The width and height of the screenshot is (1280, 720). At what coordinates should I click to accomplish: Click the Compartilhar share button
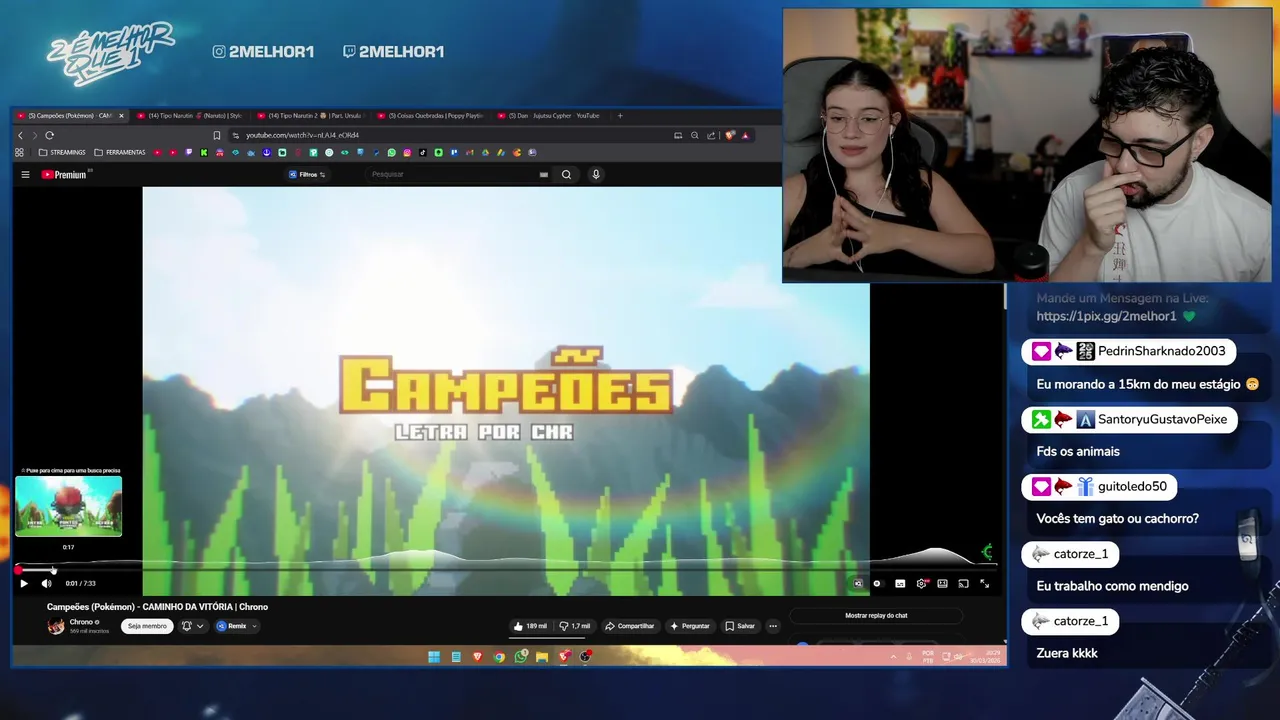[629, 626]
